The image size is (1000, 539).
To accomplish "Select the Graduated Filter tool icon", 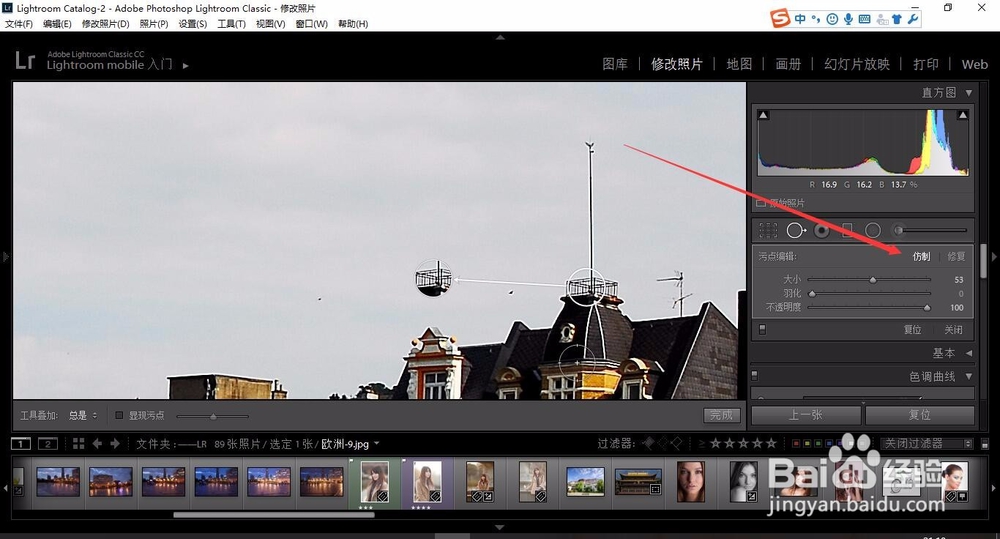I will tap(848, 230).
